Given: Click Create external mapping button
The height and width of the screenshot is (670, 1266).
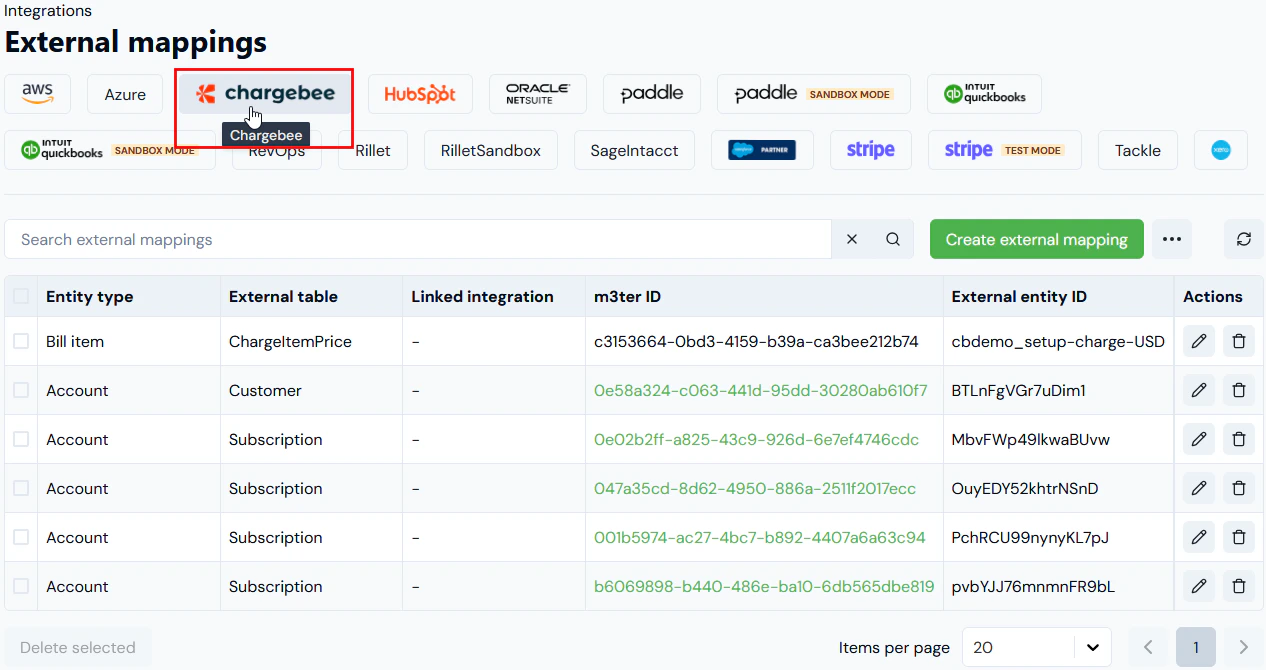Looking at the screenshot, I should click(x=1037, y=239).
